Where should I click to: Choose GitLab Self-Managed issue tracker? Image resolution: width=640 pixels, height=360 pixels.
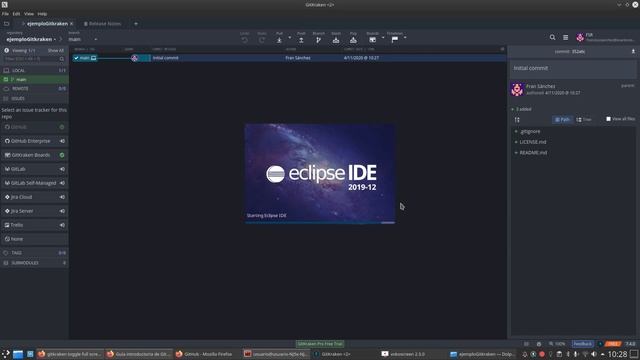pyautogui.click(x=34, y=183)
